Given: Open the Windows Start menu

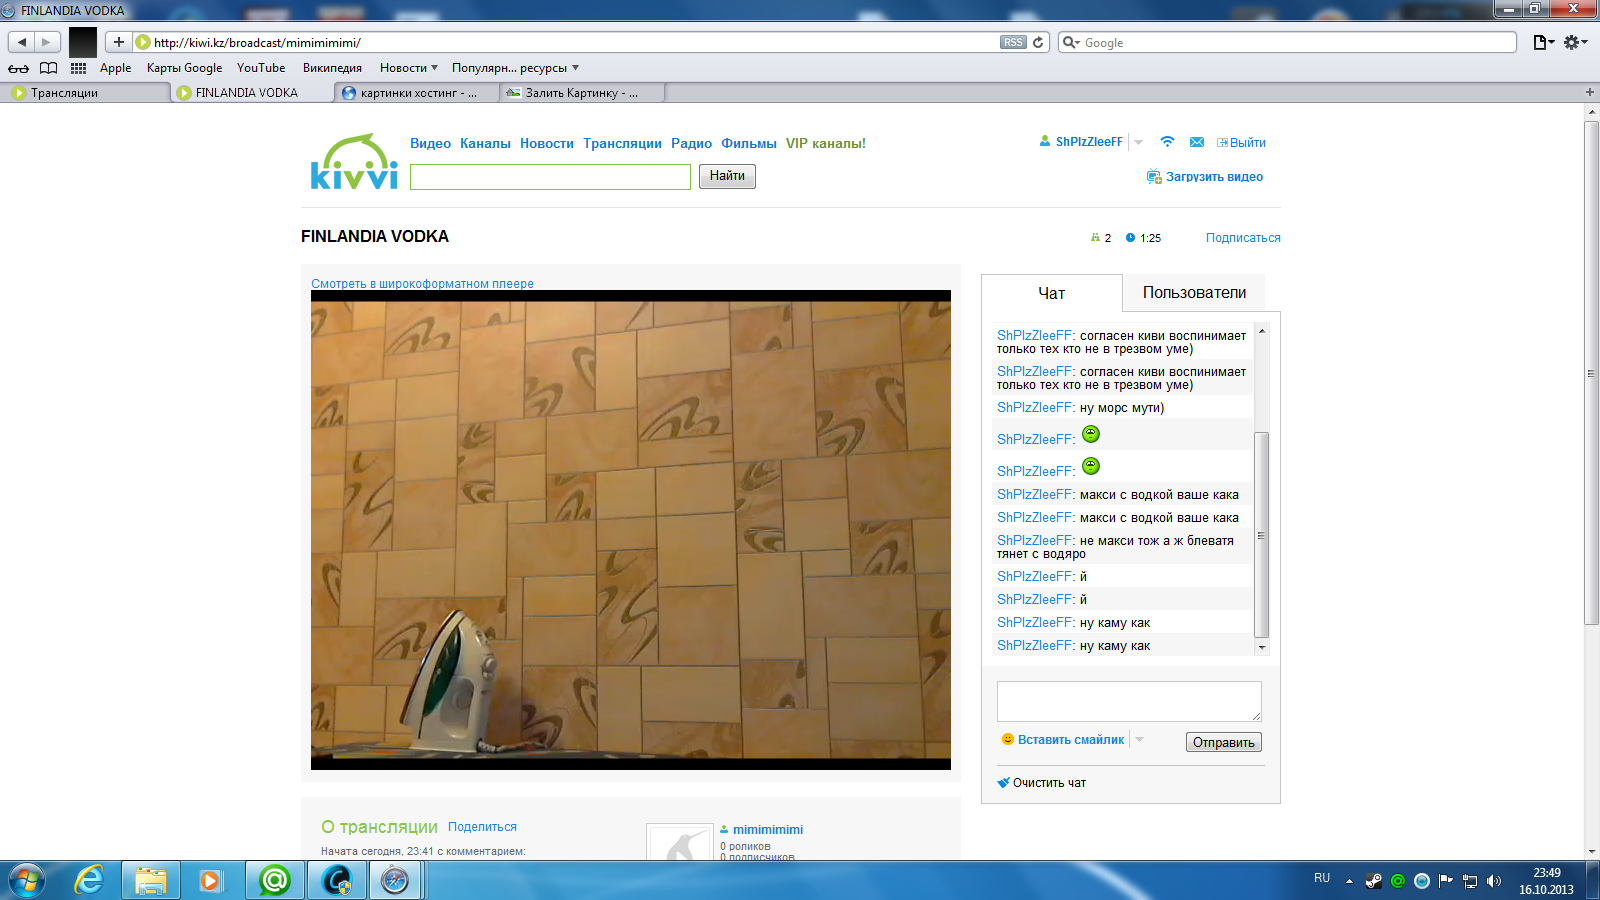Looking at the screenshot, I should click(27, 880).
